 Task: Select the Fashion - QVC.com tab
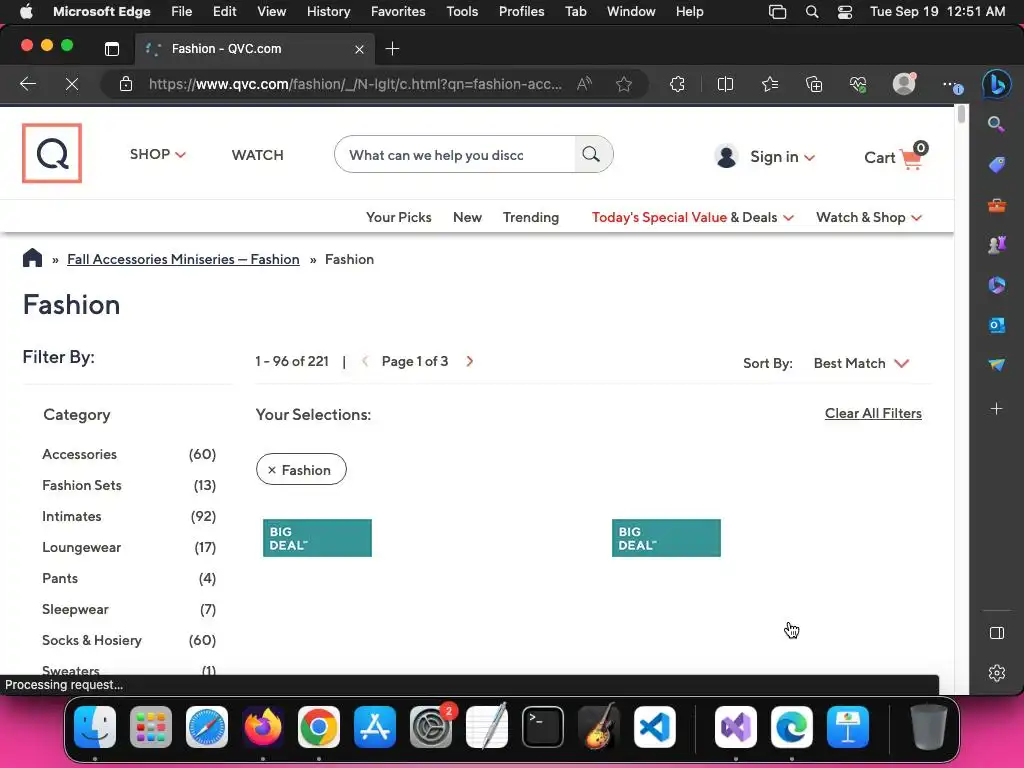pos(255,48)
